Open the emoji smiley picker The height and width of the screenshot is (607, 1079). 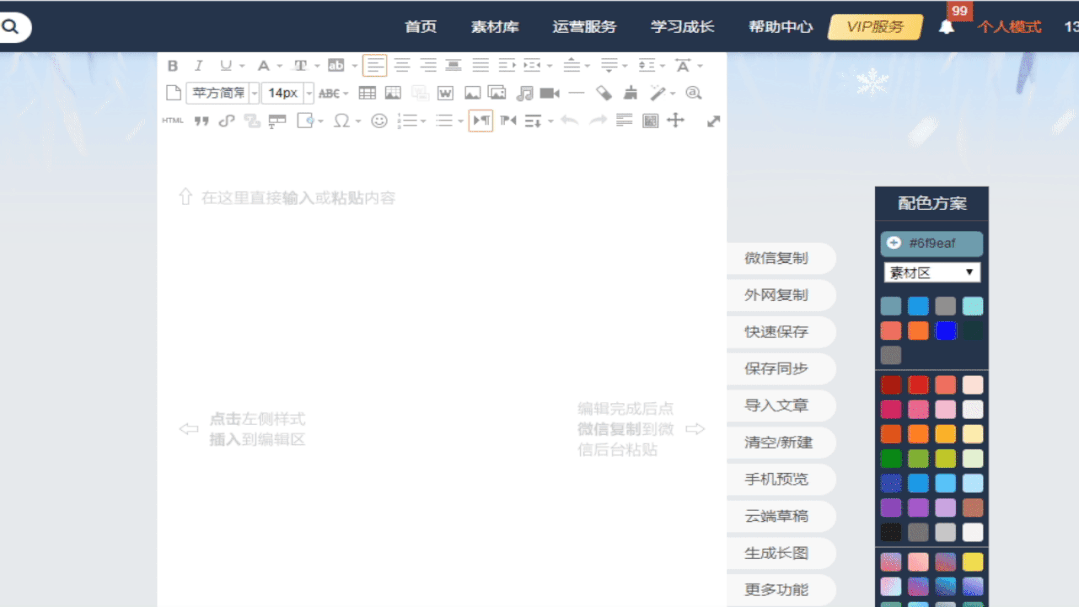pyautogui.click(x=379, y=121)
